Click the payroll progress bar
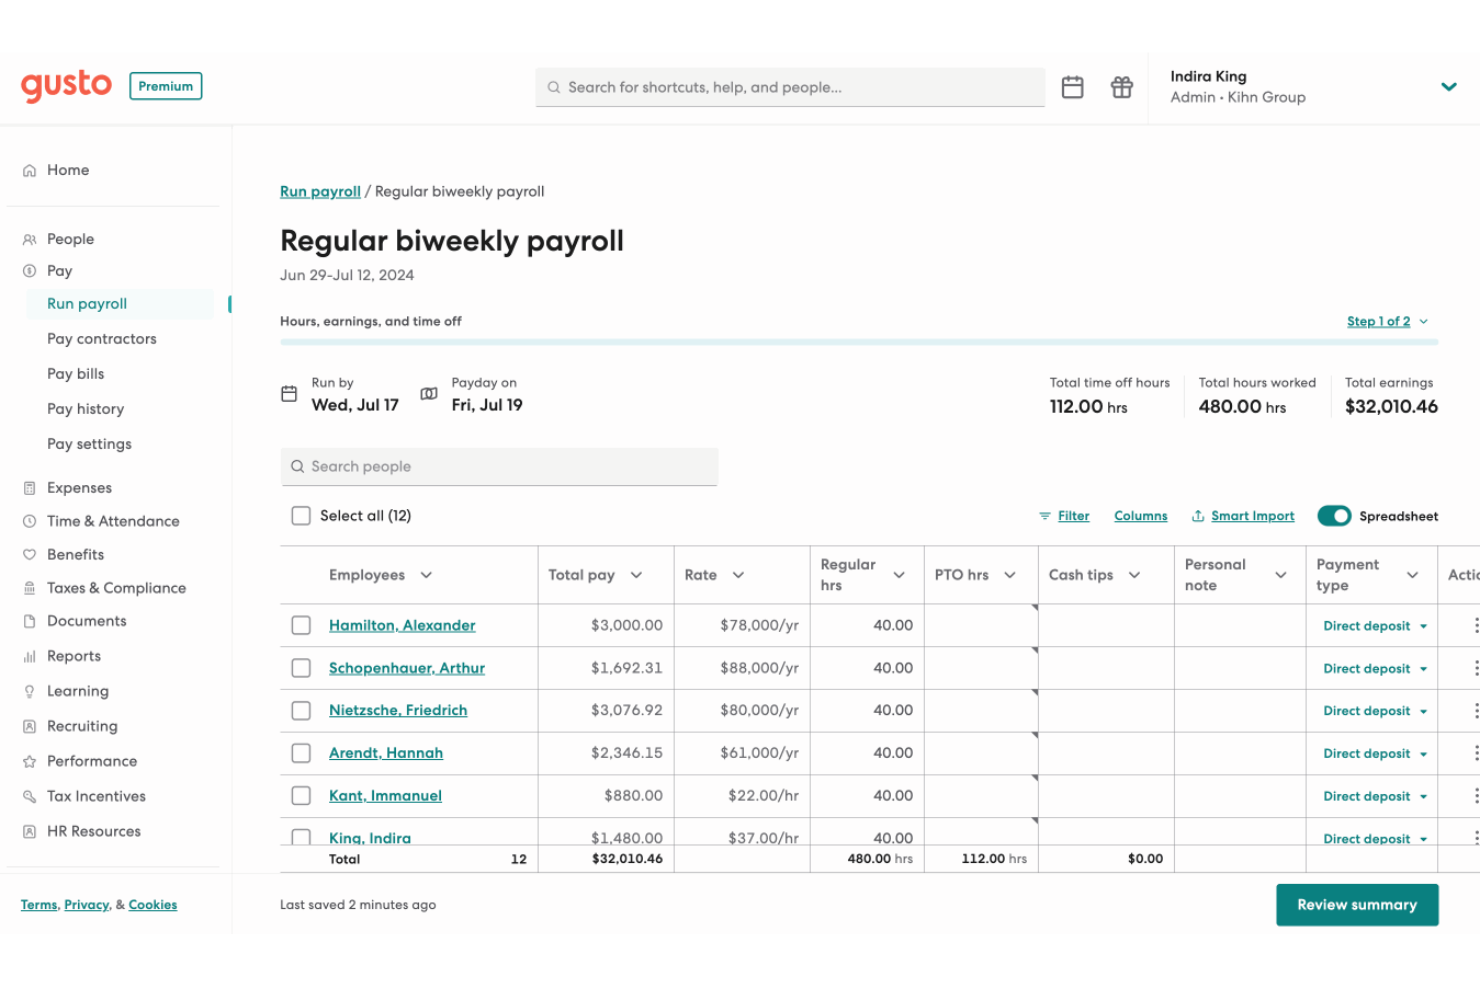1480x987 pixels. pos(860,341)
